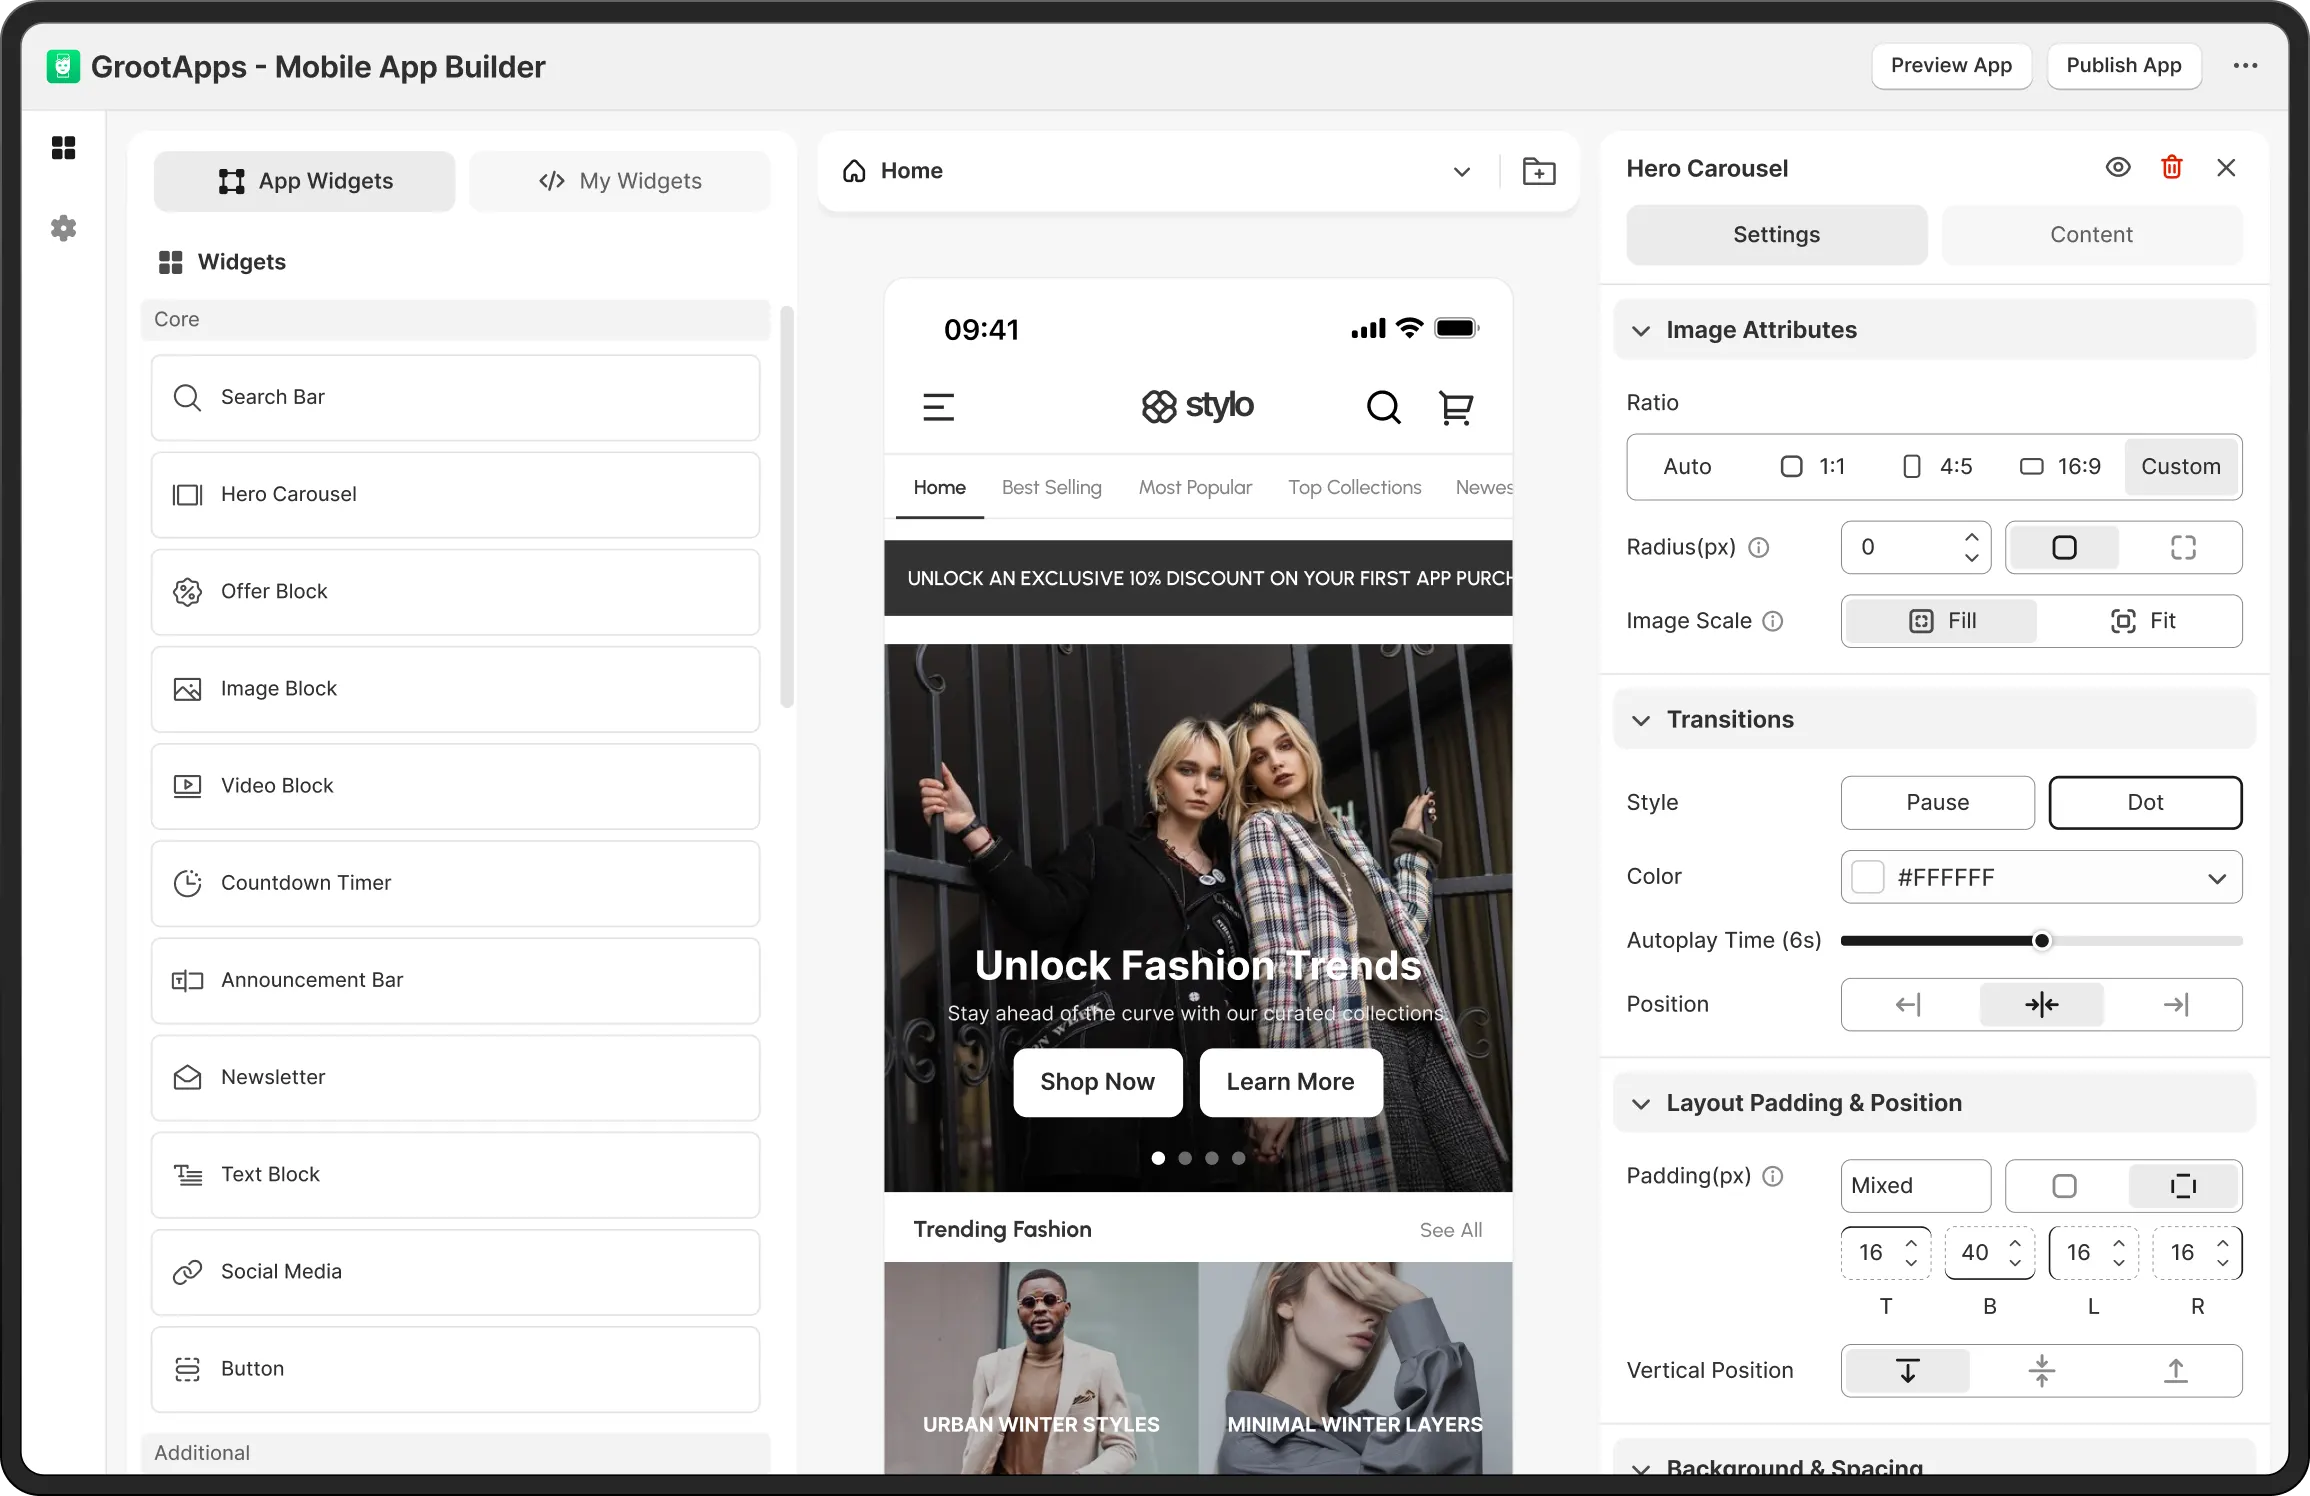
Task: Toggle Hero Carousel visibility with the eye icon
Action: pos(2117,168)
